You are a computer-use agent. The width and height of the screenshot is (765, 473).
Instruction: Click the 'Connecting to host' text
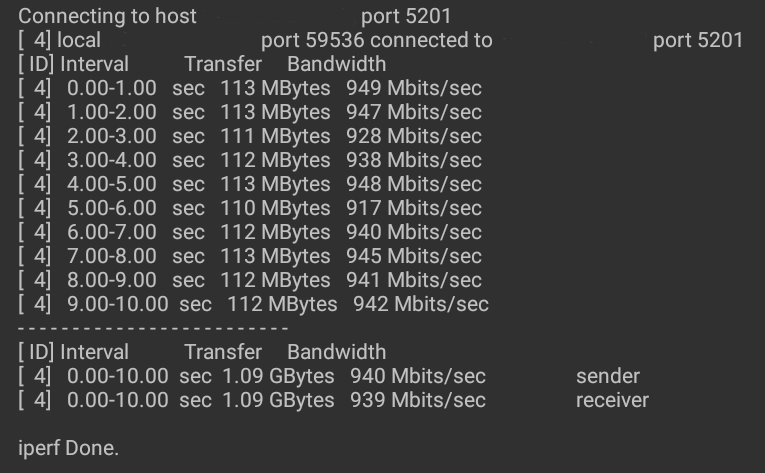108,16
